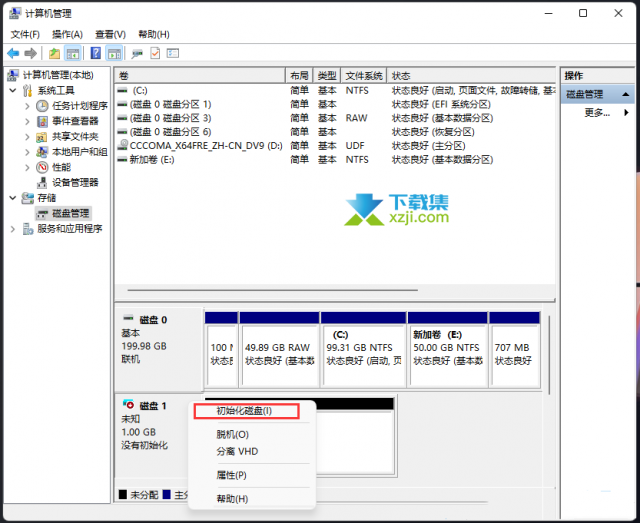Click the Refresh/connect toolbar icon
This screenshot has width=640, height=523.
(137, 53)
